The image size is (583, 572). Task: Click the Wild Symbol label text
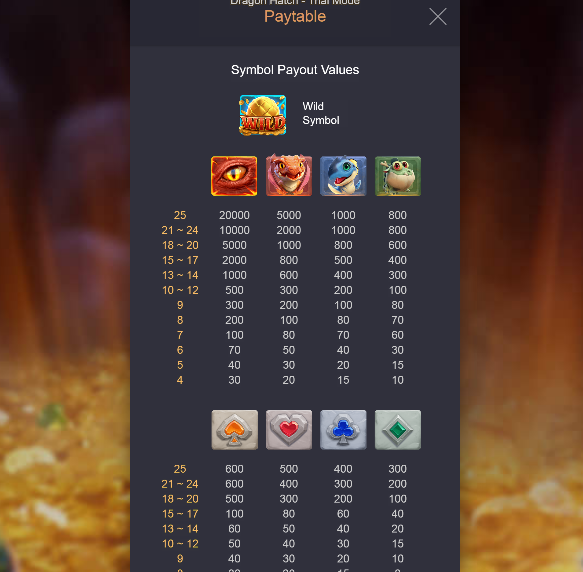[321, 113]
